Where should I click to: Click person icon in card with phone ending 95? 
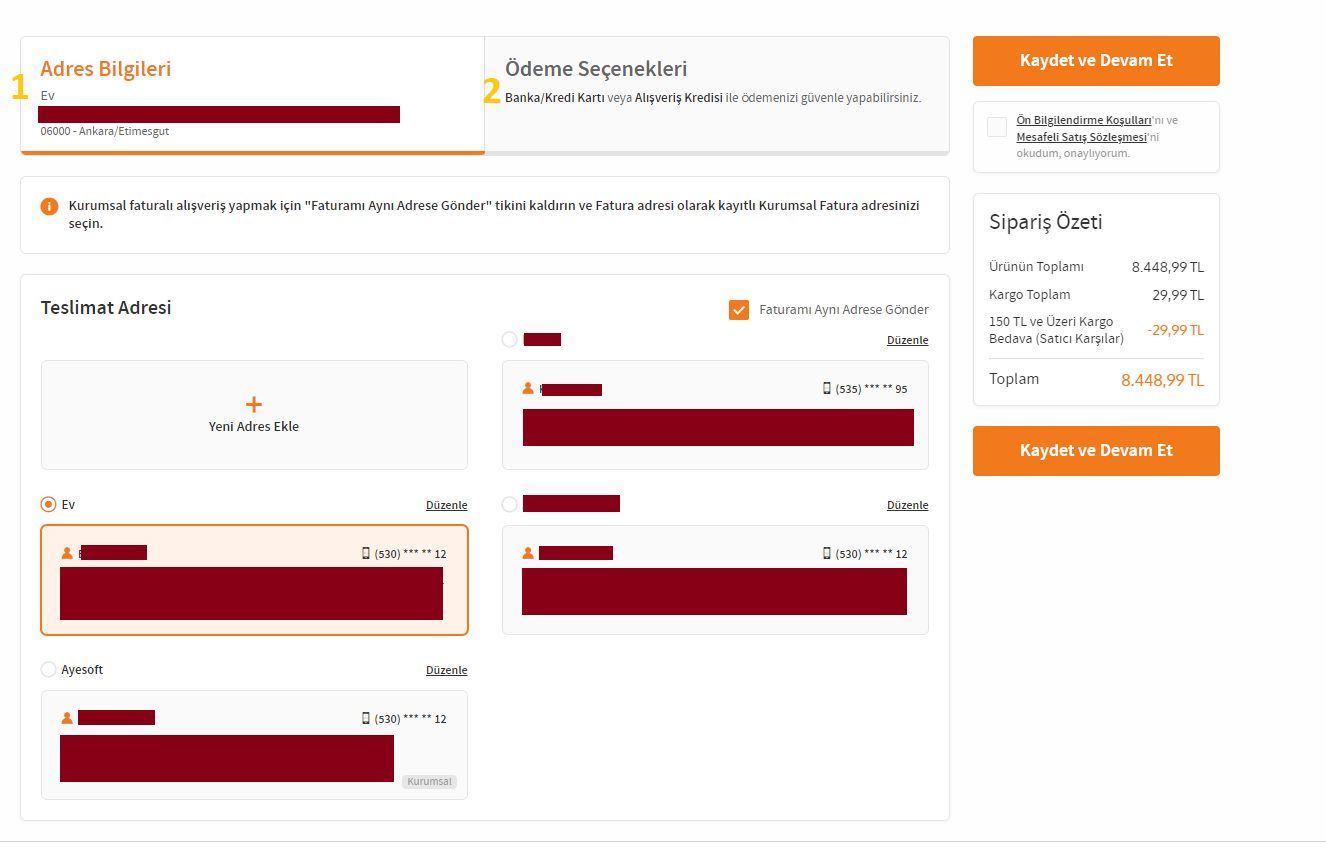click(528, 388)
